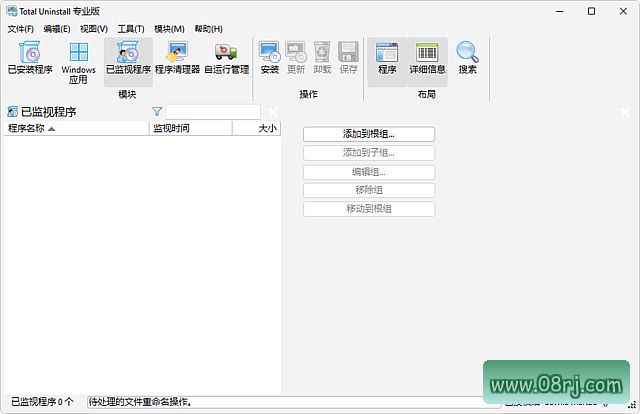The width and height of the screenshot is (640, 414).
Task: Click the 添加到根组... button
Action: 369,134
